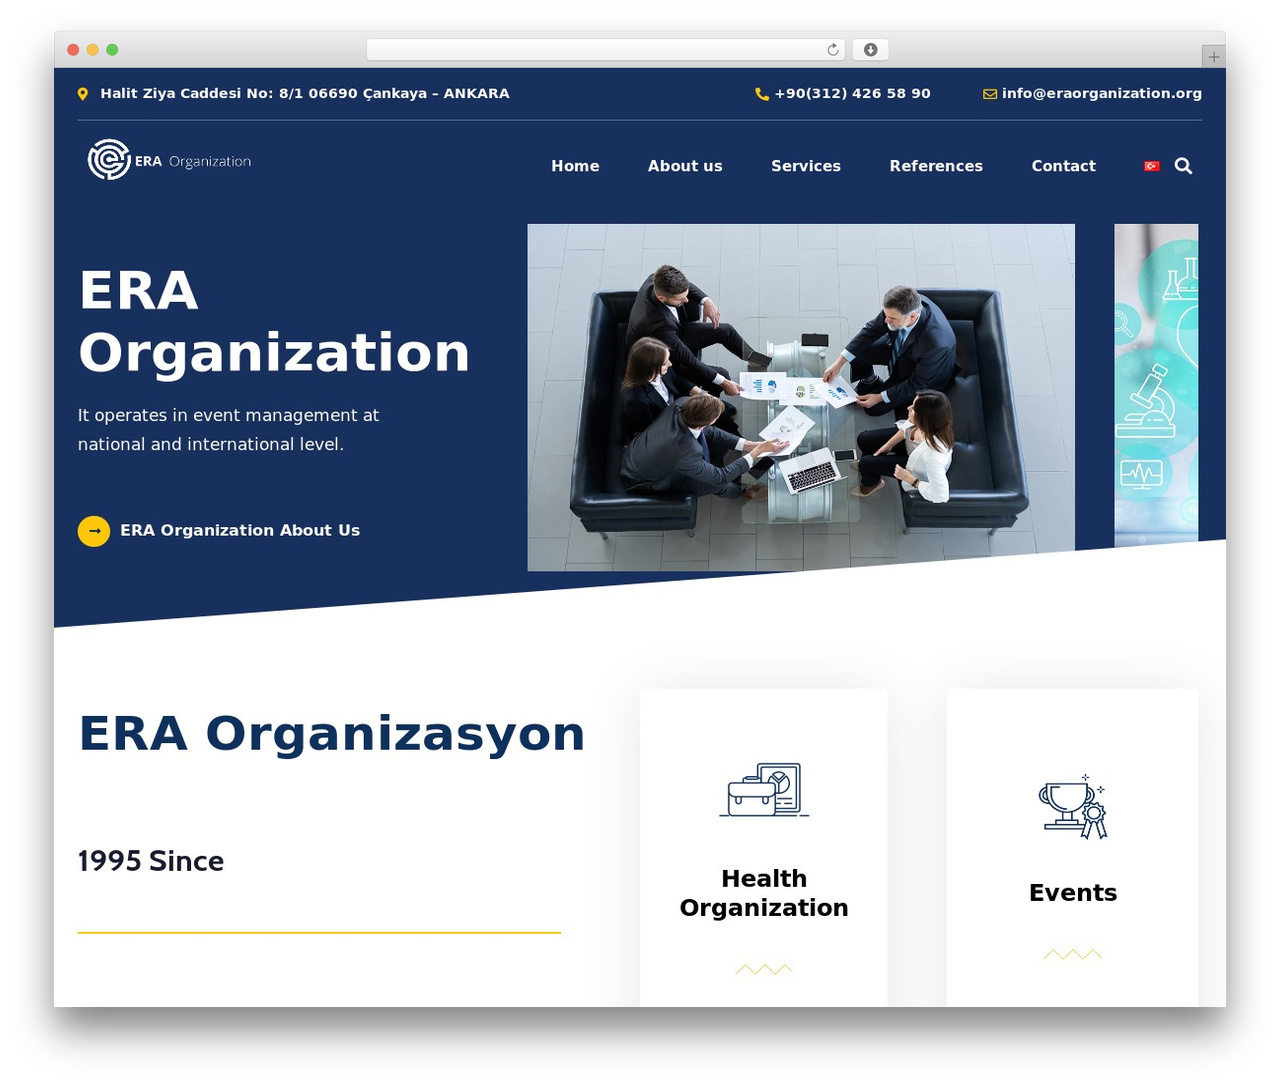1280x1084 pixels.
Task: Open the Contact menu item
Action: pos(1063,166)
